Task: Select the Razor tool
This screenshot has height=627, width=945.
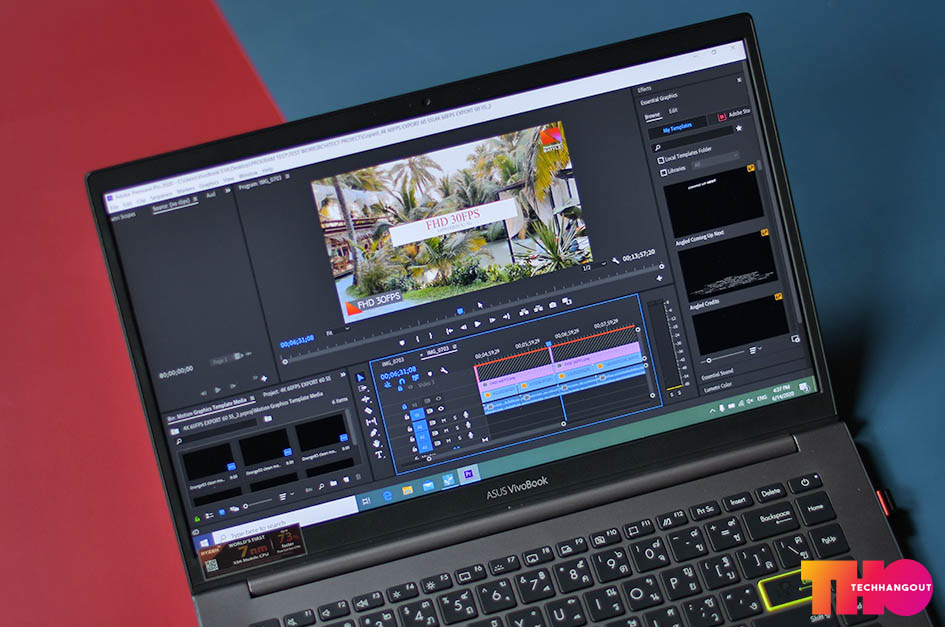Action: 368,411
